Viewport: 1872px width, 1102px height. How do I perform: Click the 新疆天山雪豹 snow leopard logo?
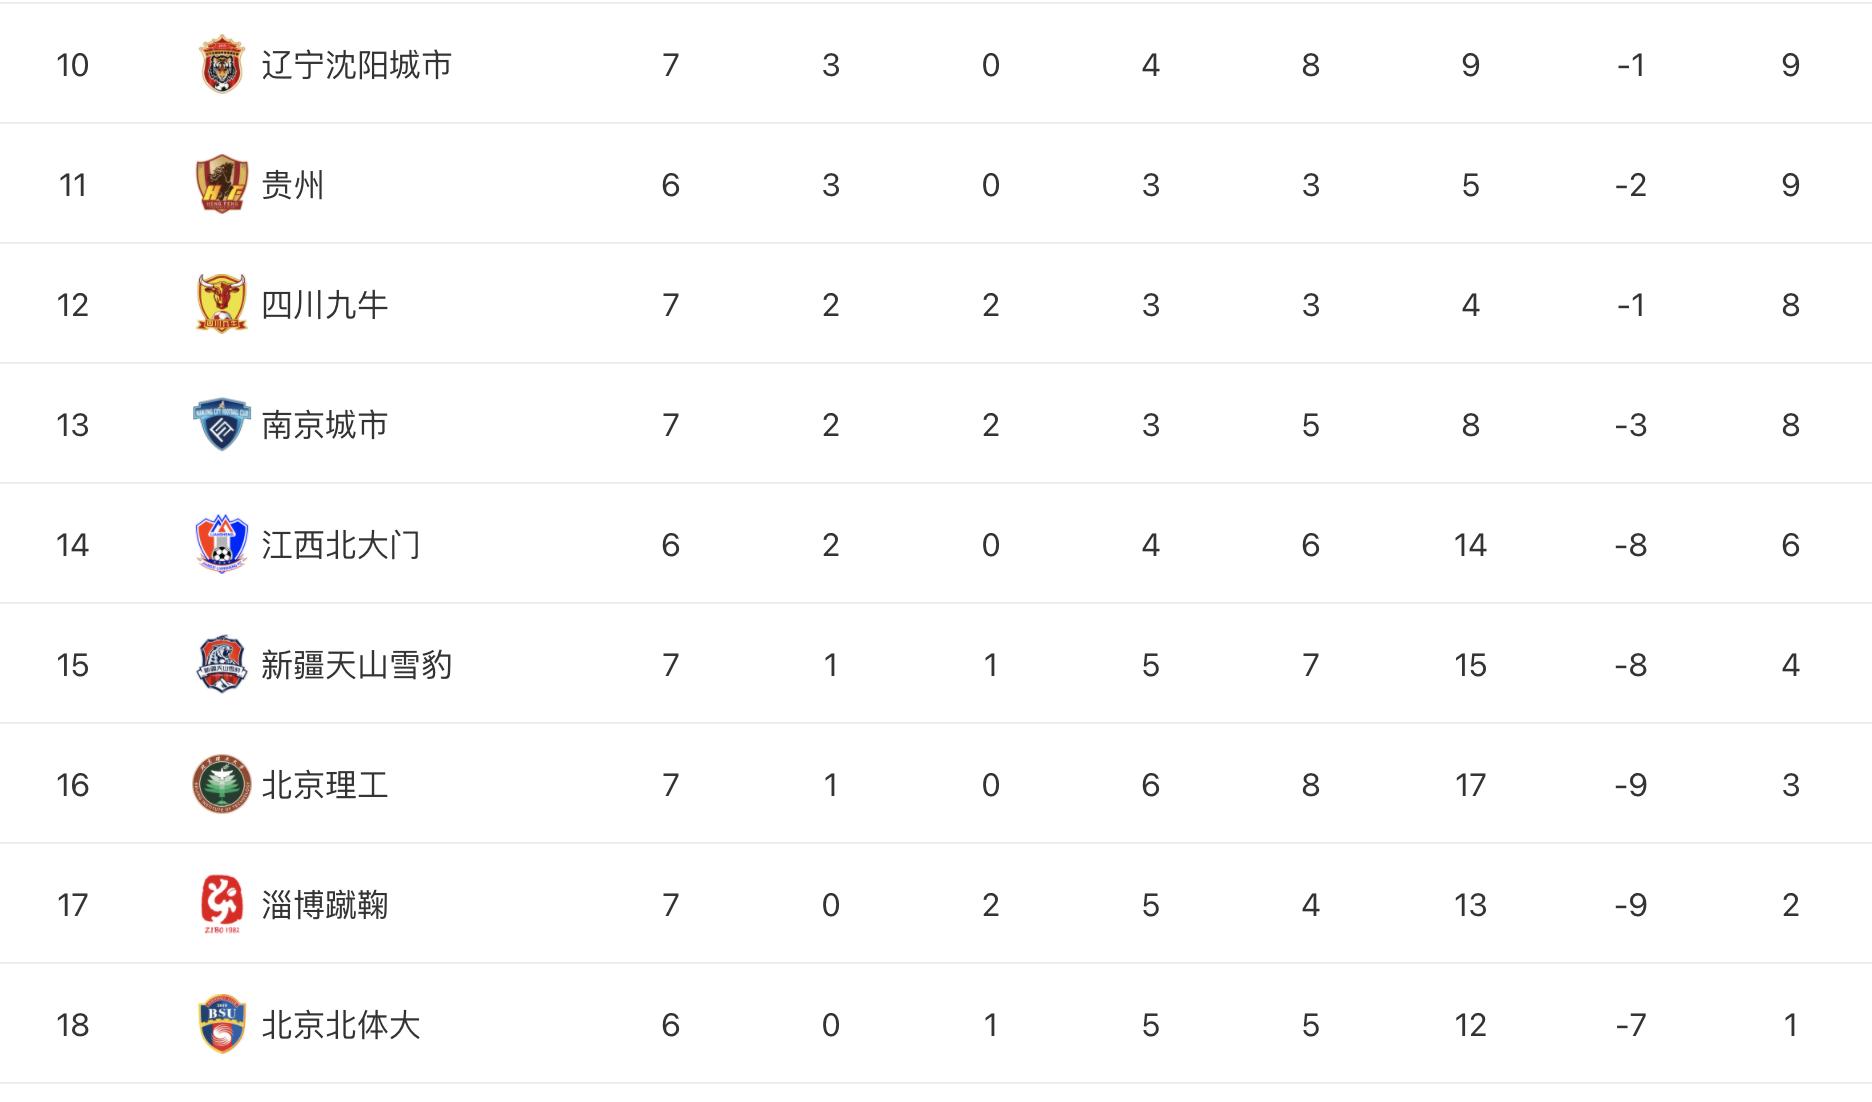(221, 665)
